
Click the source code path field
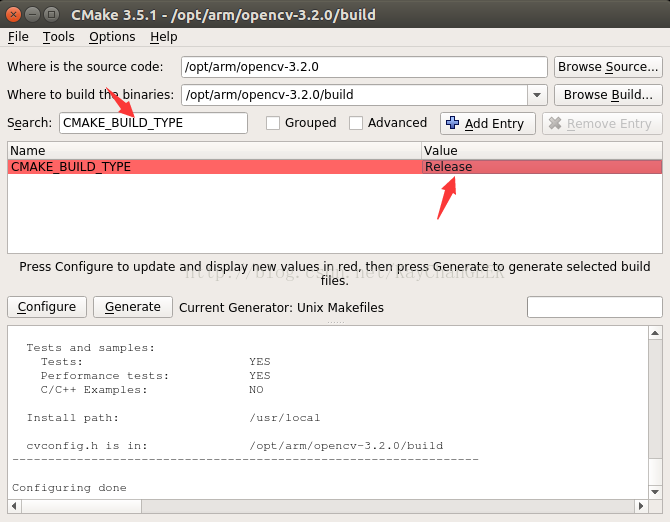point(364,67)
